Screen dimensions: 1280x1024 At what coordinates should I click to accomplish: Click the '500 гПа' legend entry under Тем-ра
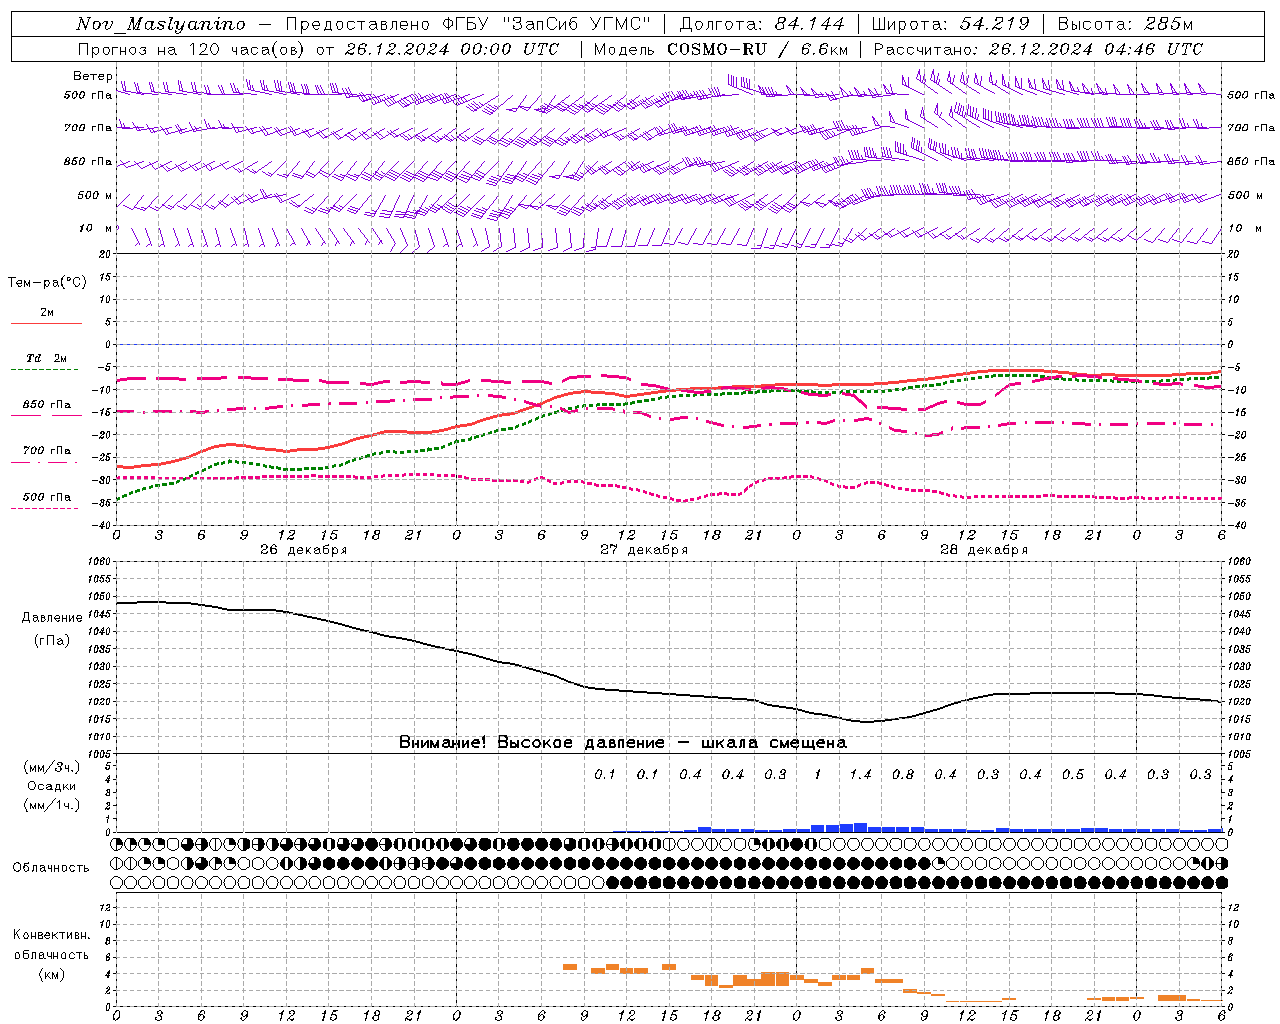(47, 497)
